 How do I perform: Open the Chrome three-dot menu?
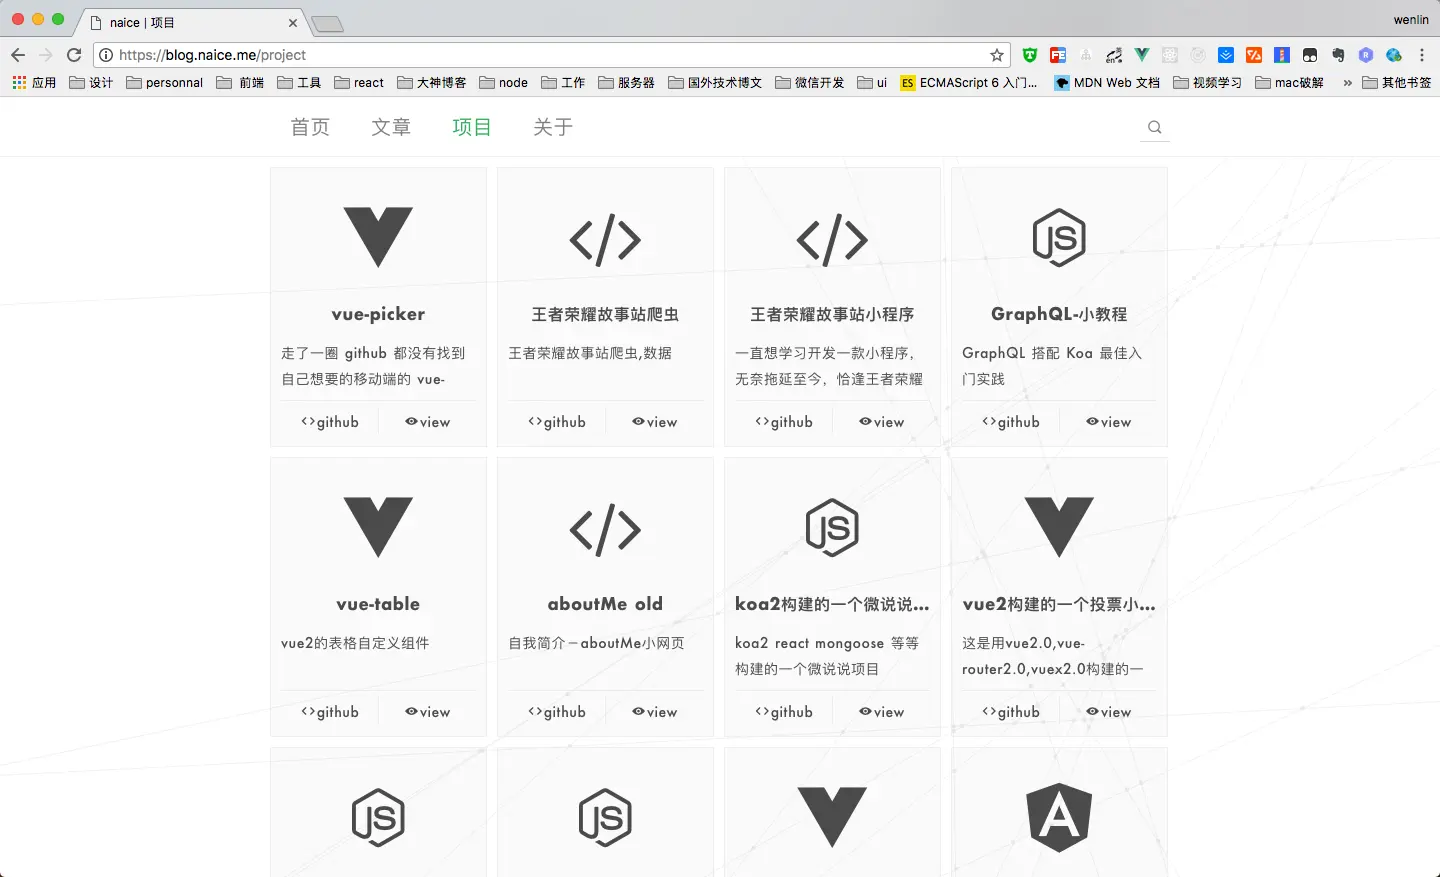coord(1422,55)
